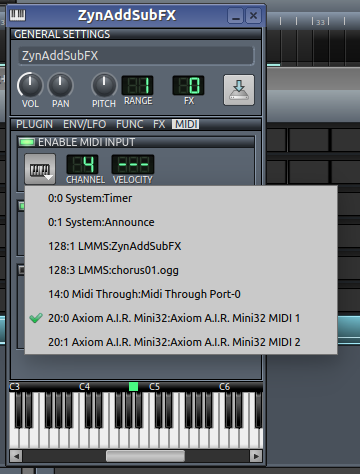Edit the ZynAddSubFX instrument name field

pos(136,56)
